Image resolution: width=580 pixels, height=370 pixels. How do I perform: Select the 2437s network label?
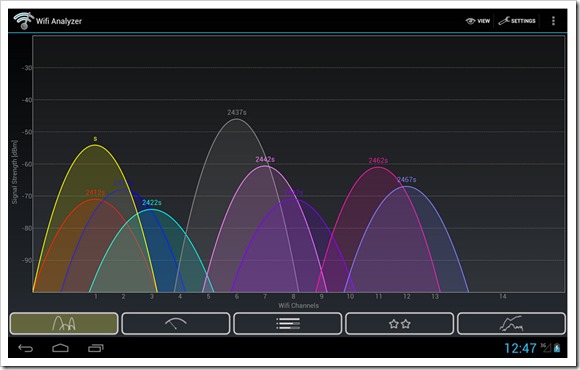click(x=237, y=112)
